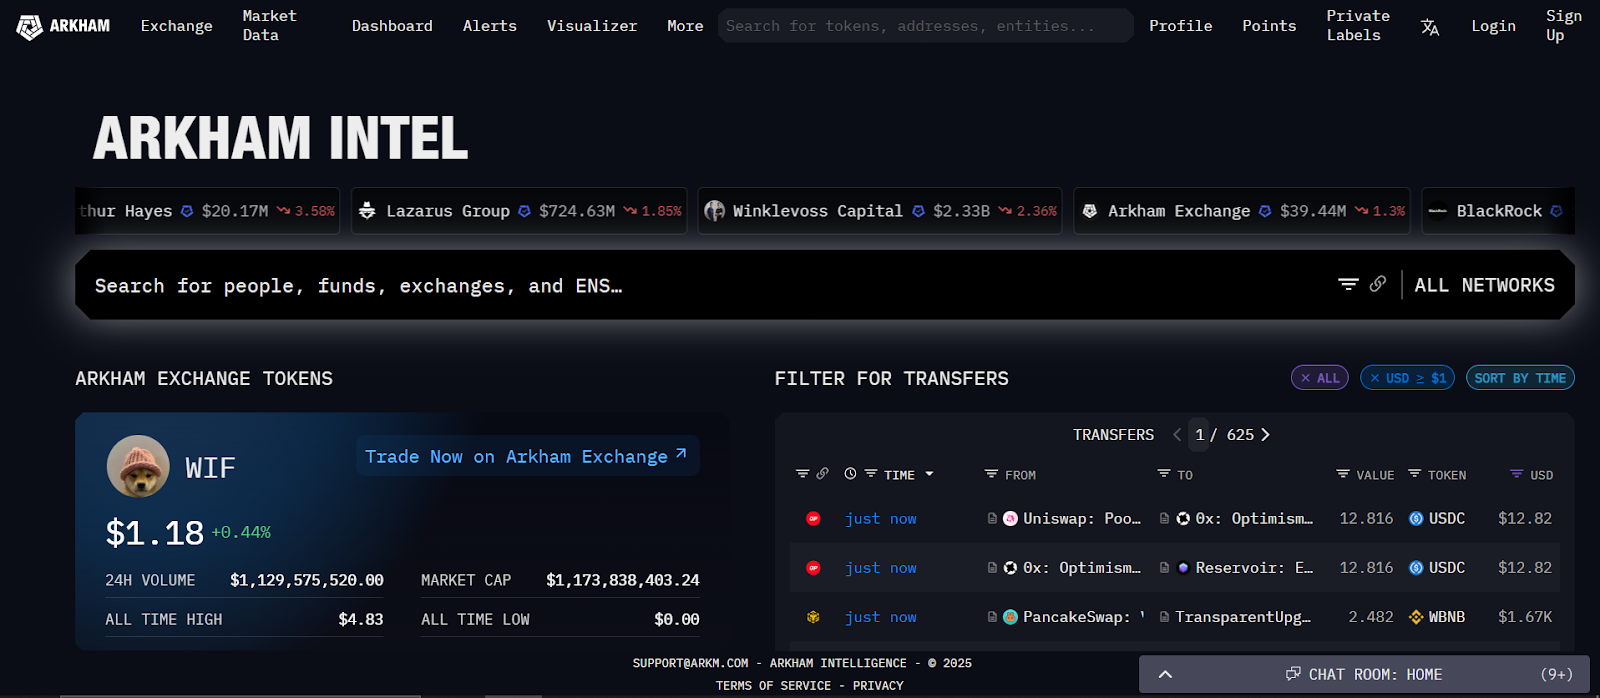The width and height of the screenshot is (1600, 698).
Task: Go to previous transfers page
Action: 1177,435
